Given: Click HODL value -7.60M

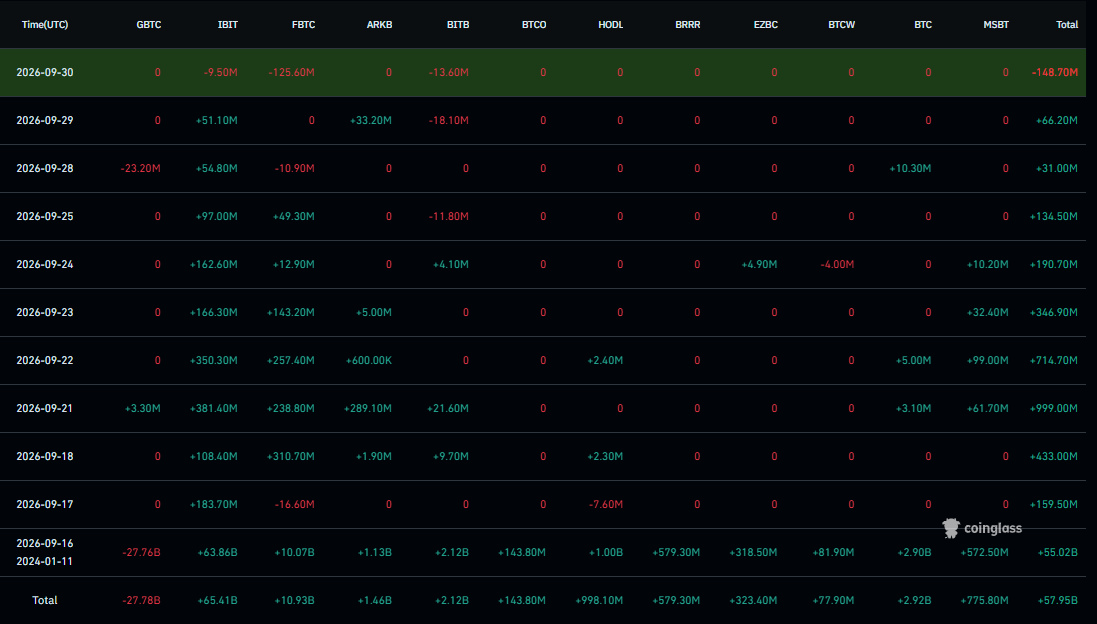Looking at the screenshot, I should (607, 504).
